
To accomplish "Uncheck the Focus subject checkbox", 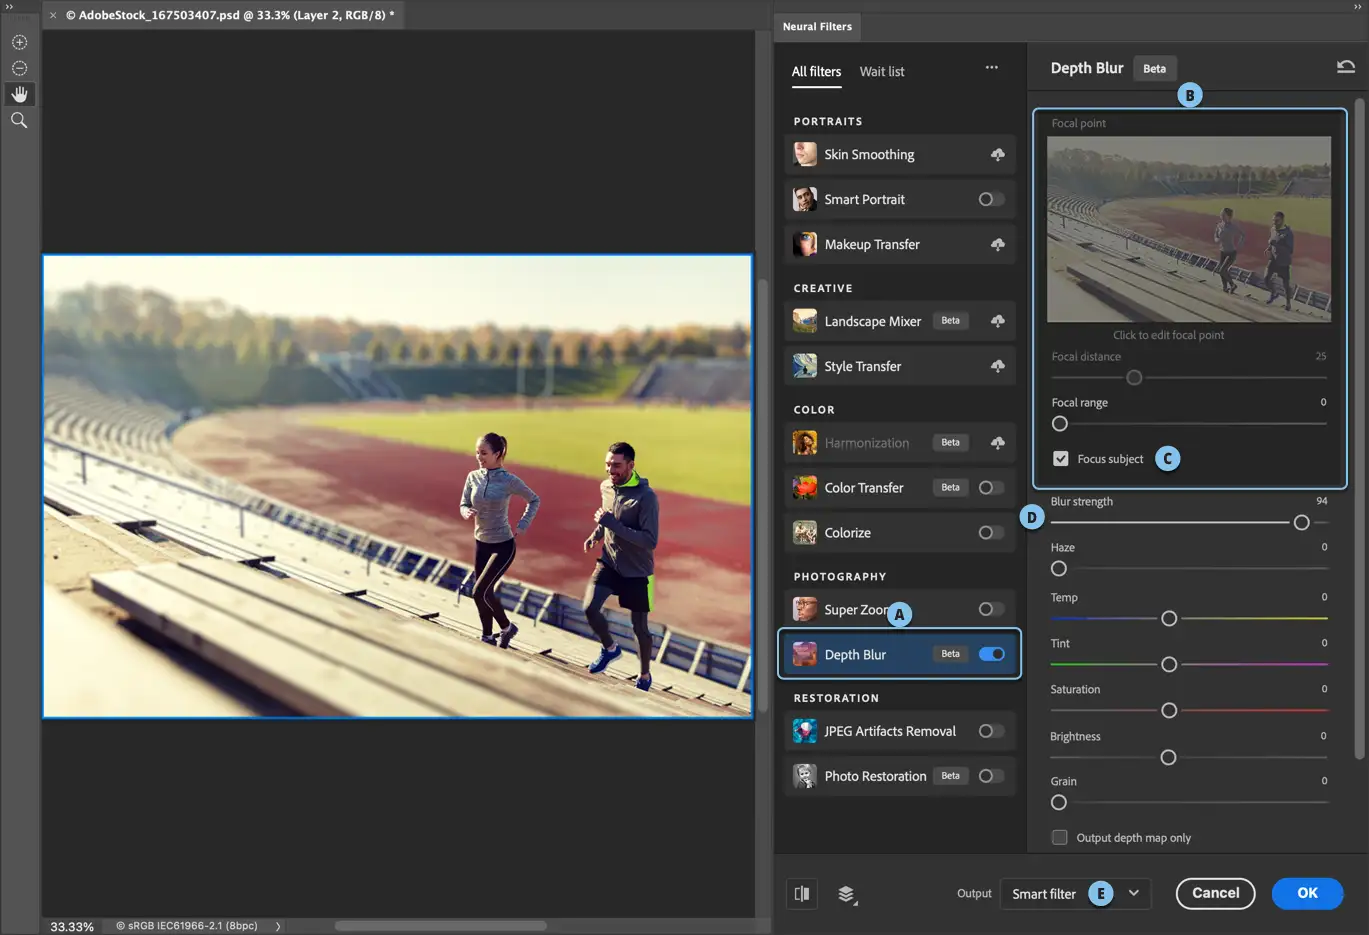I will tap(1060, 459).
